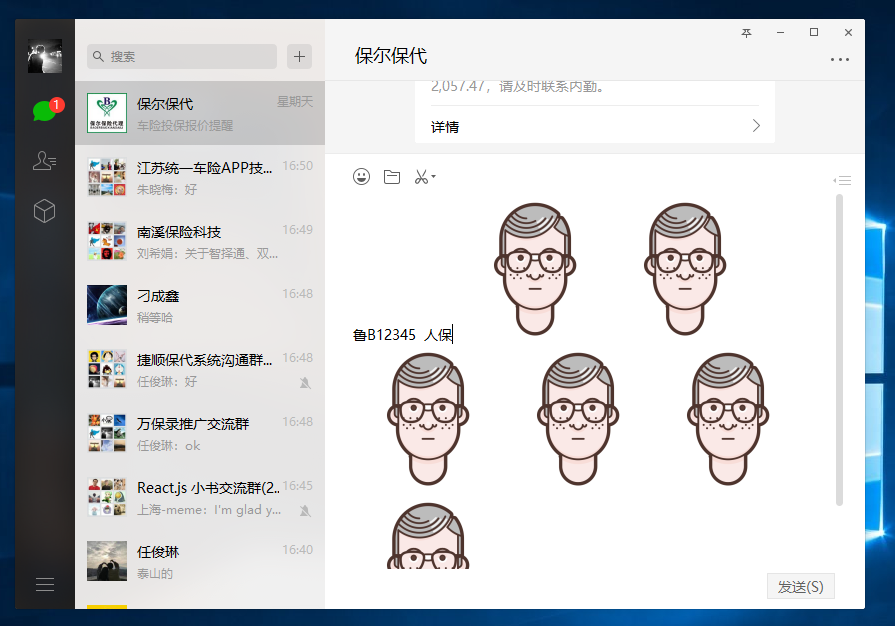Viewport: 895px width, 626px height.
Task: Open the Chats tab with unread badge
Action: click(x=47, y=110)
